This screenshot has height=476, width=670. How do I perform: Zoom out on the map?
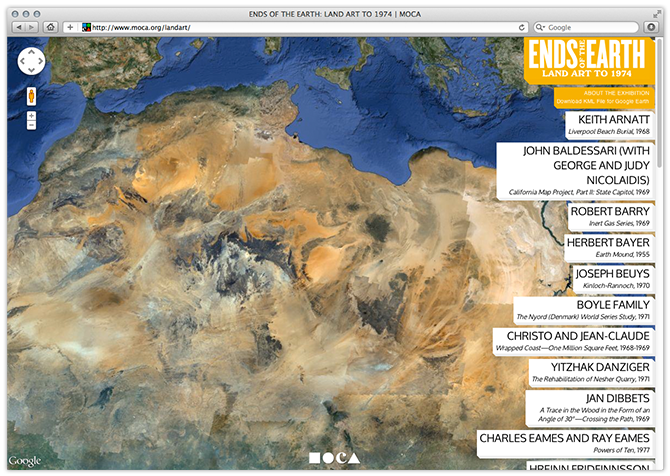click(31, 125)
